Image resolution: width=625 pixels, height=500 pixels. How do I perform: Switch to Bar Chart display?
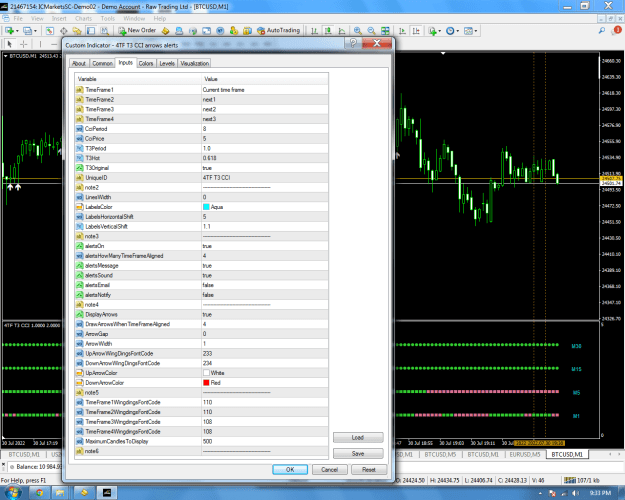coord(314,31)
